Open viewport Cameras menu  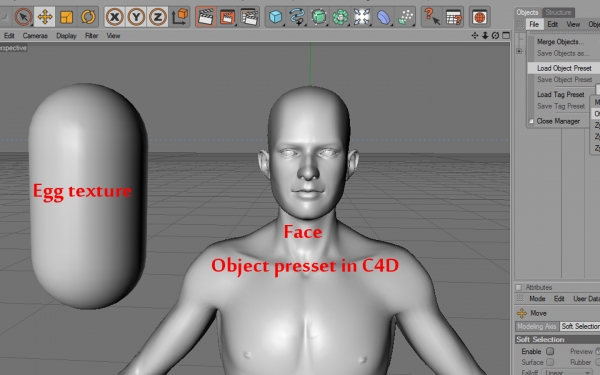pyautogui.click(x=35, y=36)
